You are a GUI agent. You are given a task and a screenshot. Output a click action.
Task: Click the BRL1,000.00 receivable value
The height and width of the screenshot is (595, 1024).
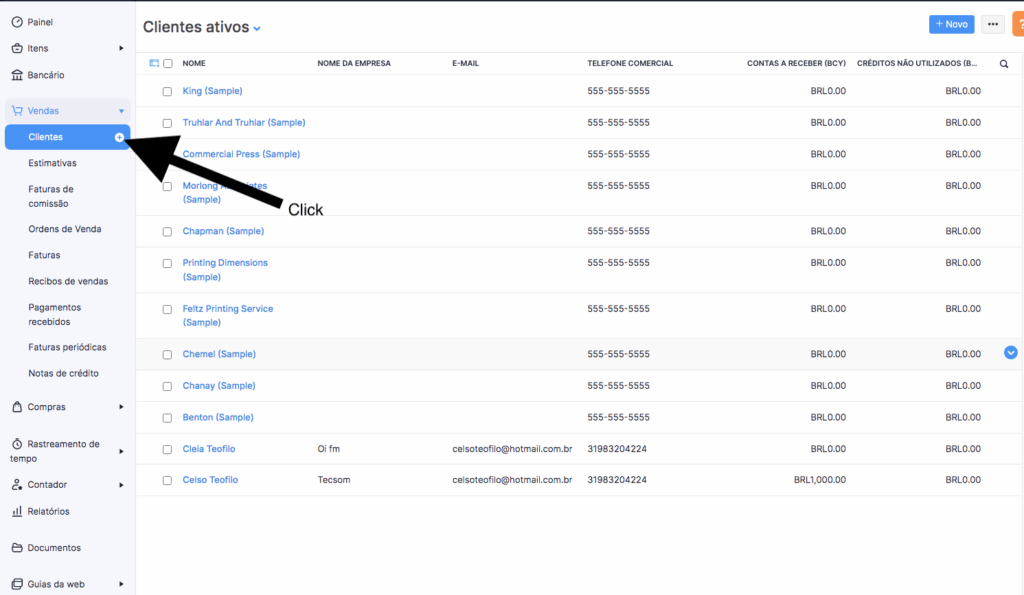coord(820,480)
